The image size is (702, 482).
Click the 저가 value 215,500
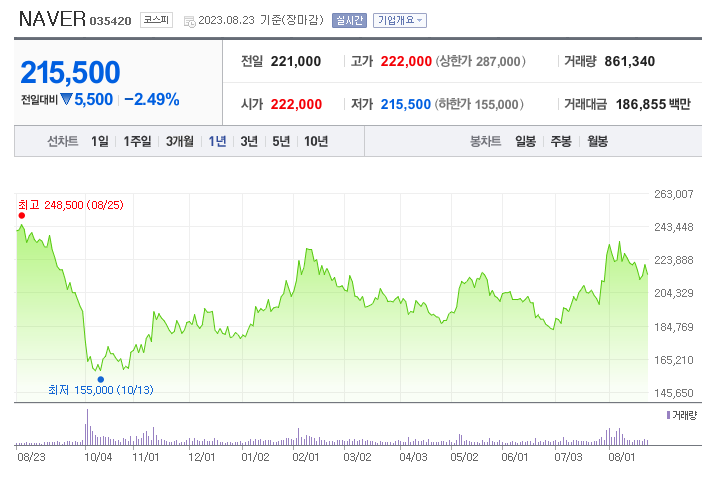(x=406, y=104)
